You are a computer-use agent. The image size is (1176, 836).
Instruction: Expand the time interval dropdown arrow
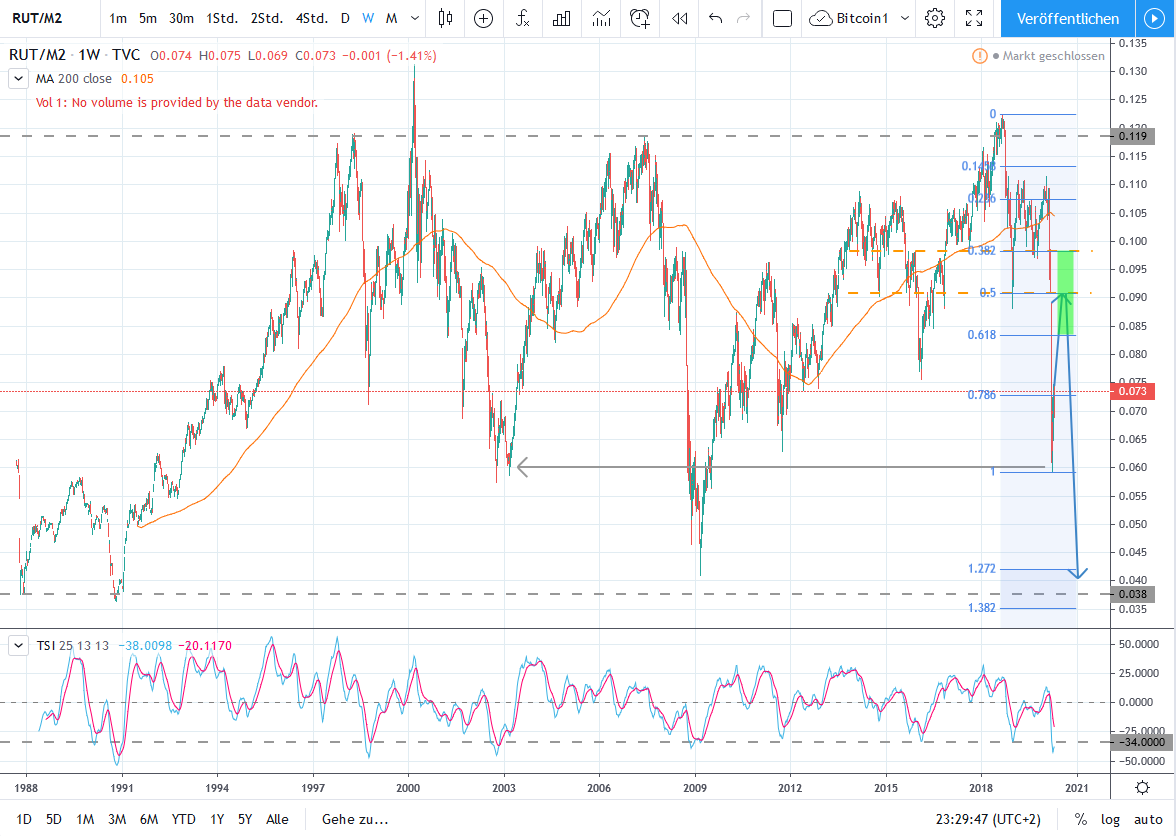tap(415, 18)
